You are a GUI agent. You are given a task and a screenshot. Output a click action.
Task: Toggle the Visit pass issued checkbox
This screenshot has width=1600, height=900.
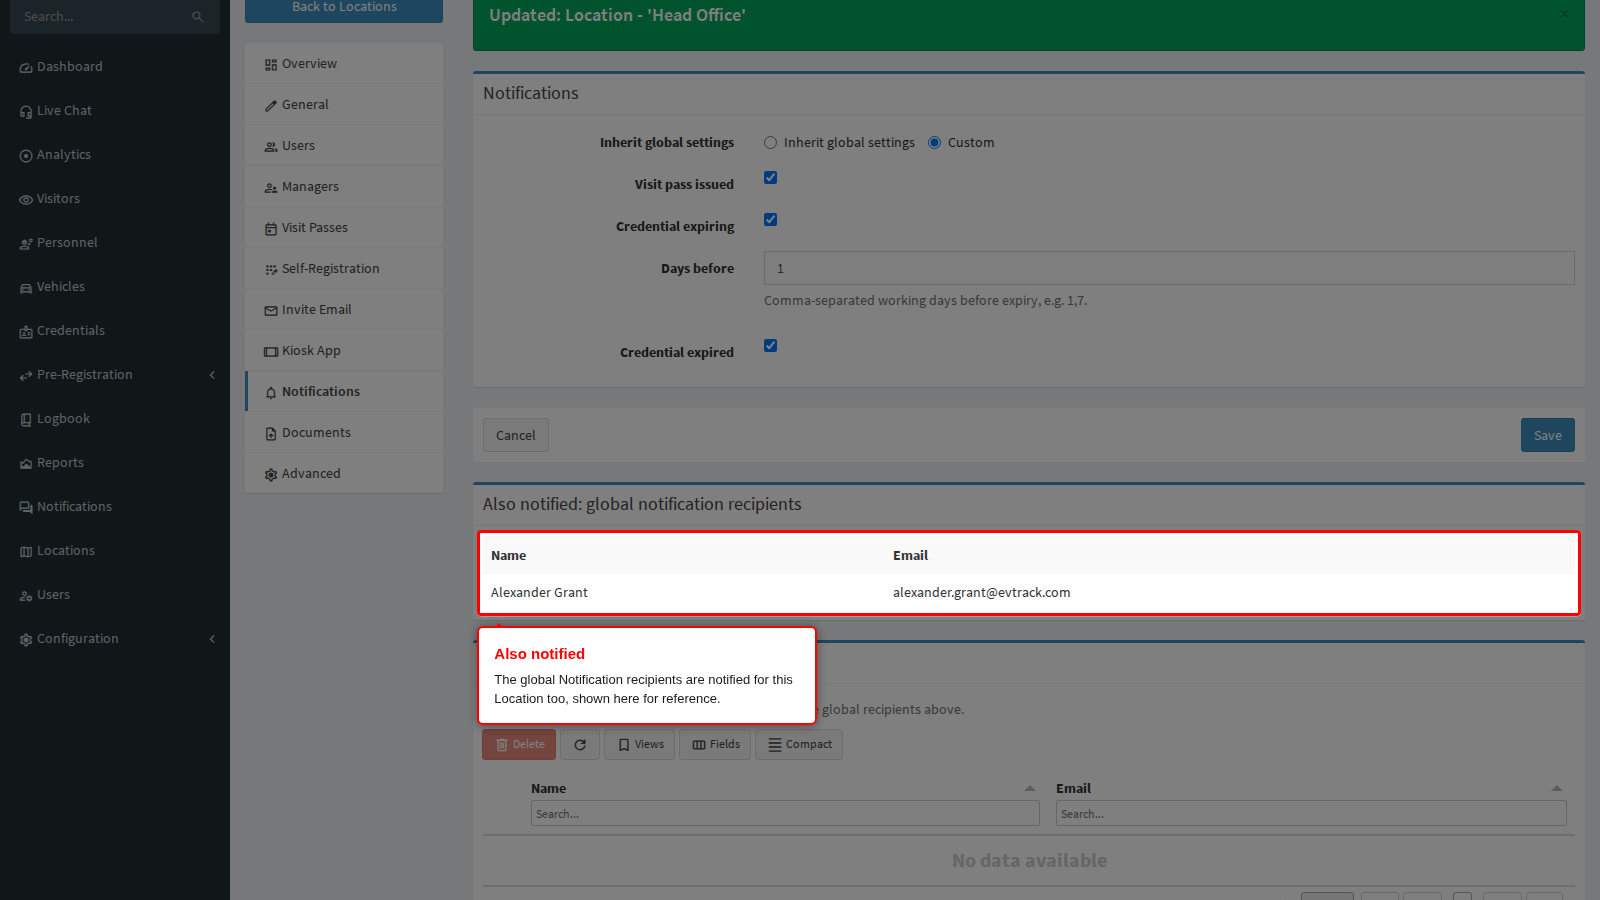[x=770, y=178]
